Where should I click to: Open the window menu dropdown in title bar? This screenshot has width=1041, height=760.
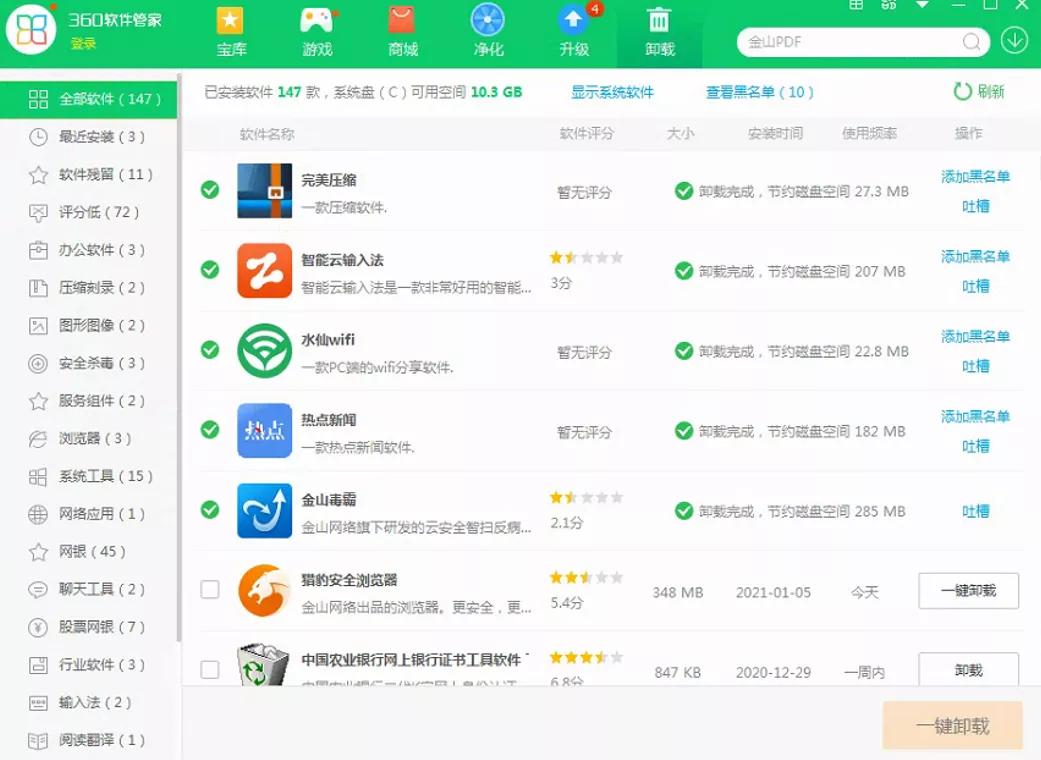922,5
